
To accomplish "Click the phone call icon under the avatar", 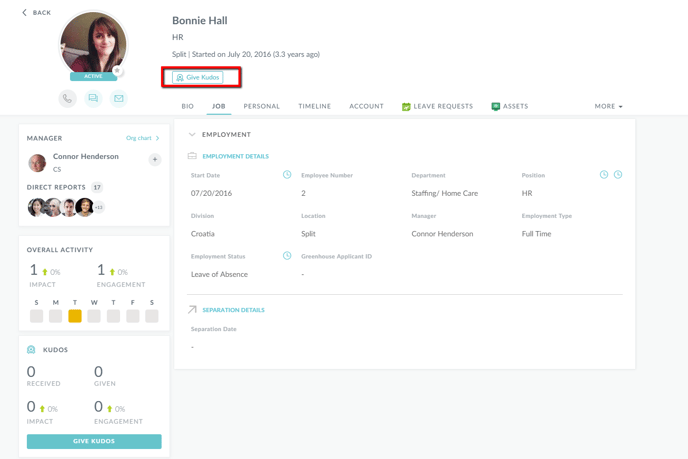I will point(67,98).
